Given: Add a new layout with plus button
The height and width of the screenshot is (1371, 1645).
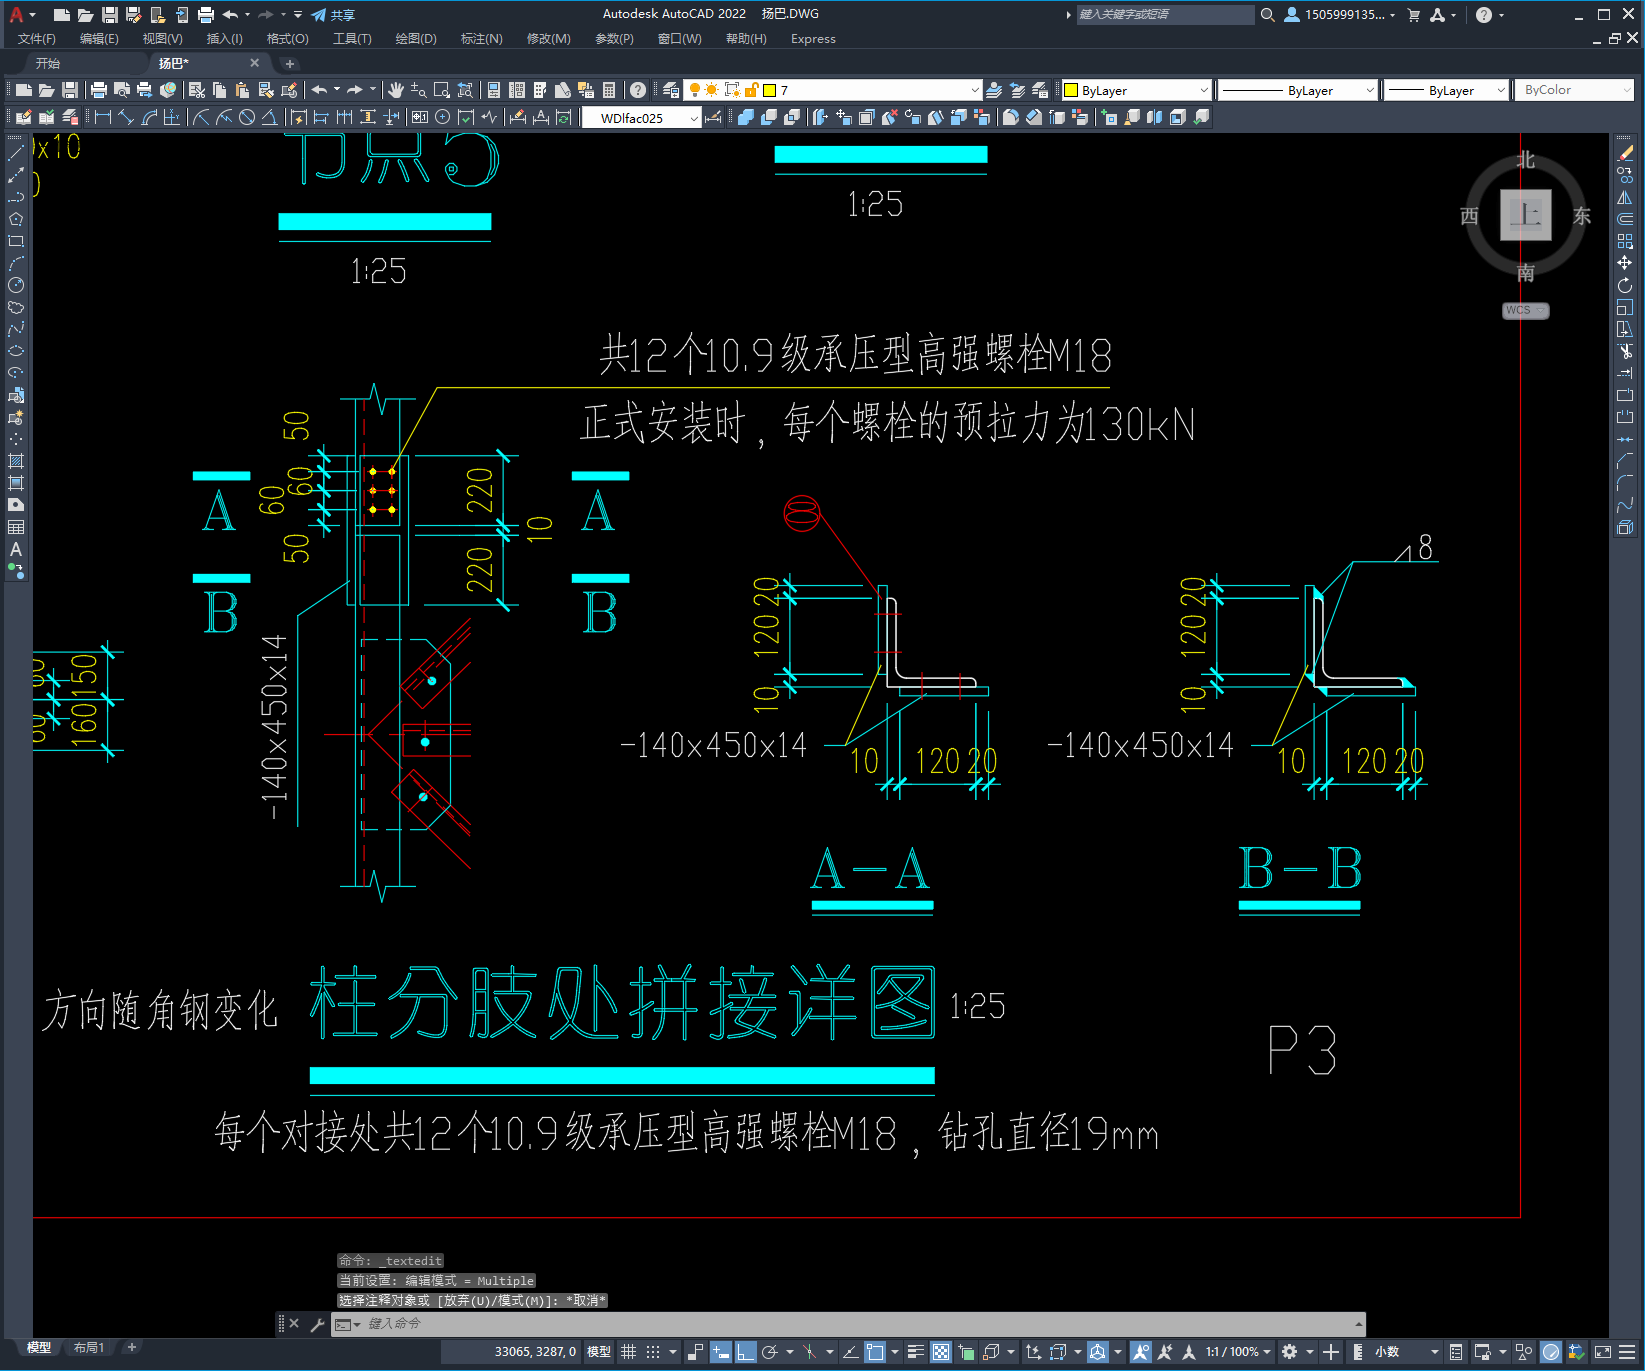Looking at the screenshot, I should pyautogui.click(x=132, y=1348).
